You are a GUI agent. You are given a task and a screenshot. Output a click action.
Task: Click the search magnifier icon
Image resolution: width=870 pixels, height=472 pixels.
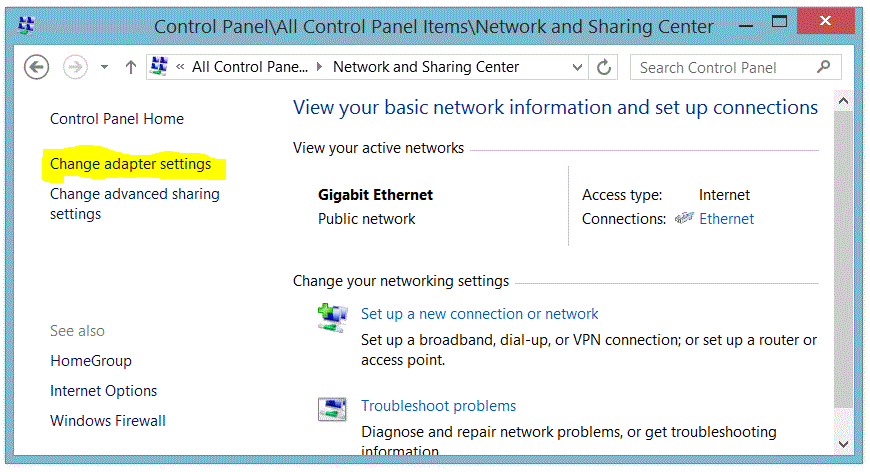pyautogui.click(x=824, y=67)
